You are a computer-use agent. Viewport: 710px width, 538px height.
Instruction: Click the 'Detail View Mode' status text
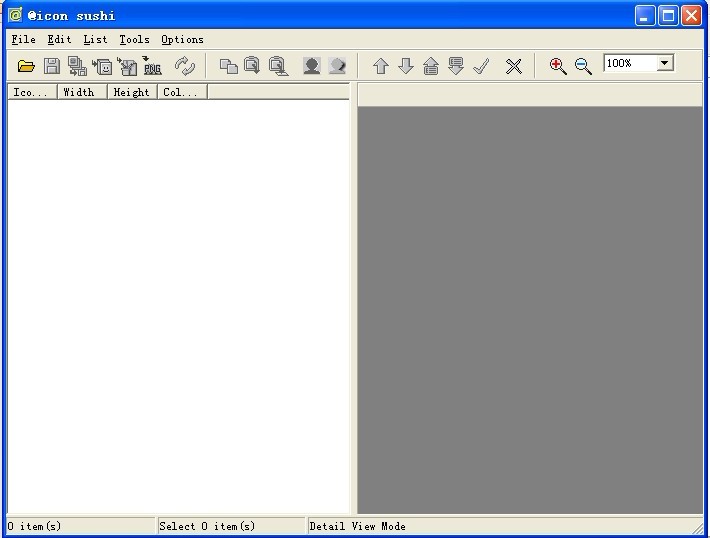point(357,526)
